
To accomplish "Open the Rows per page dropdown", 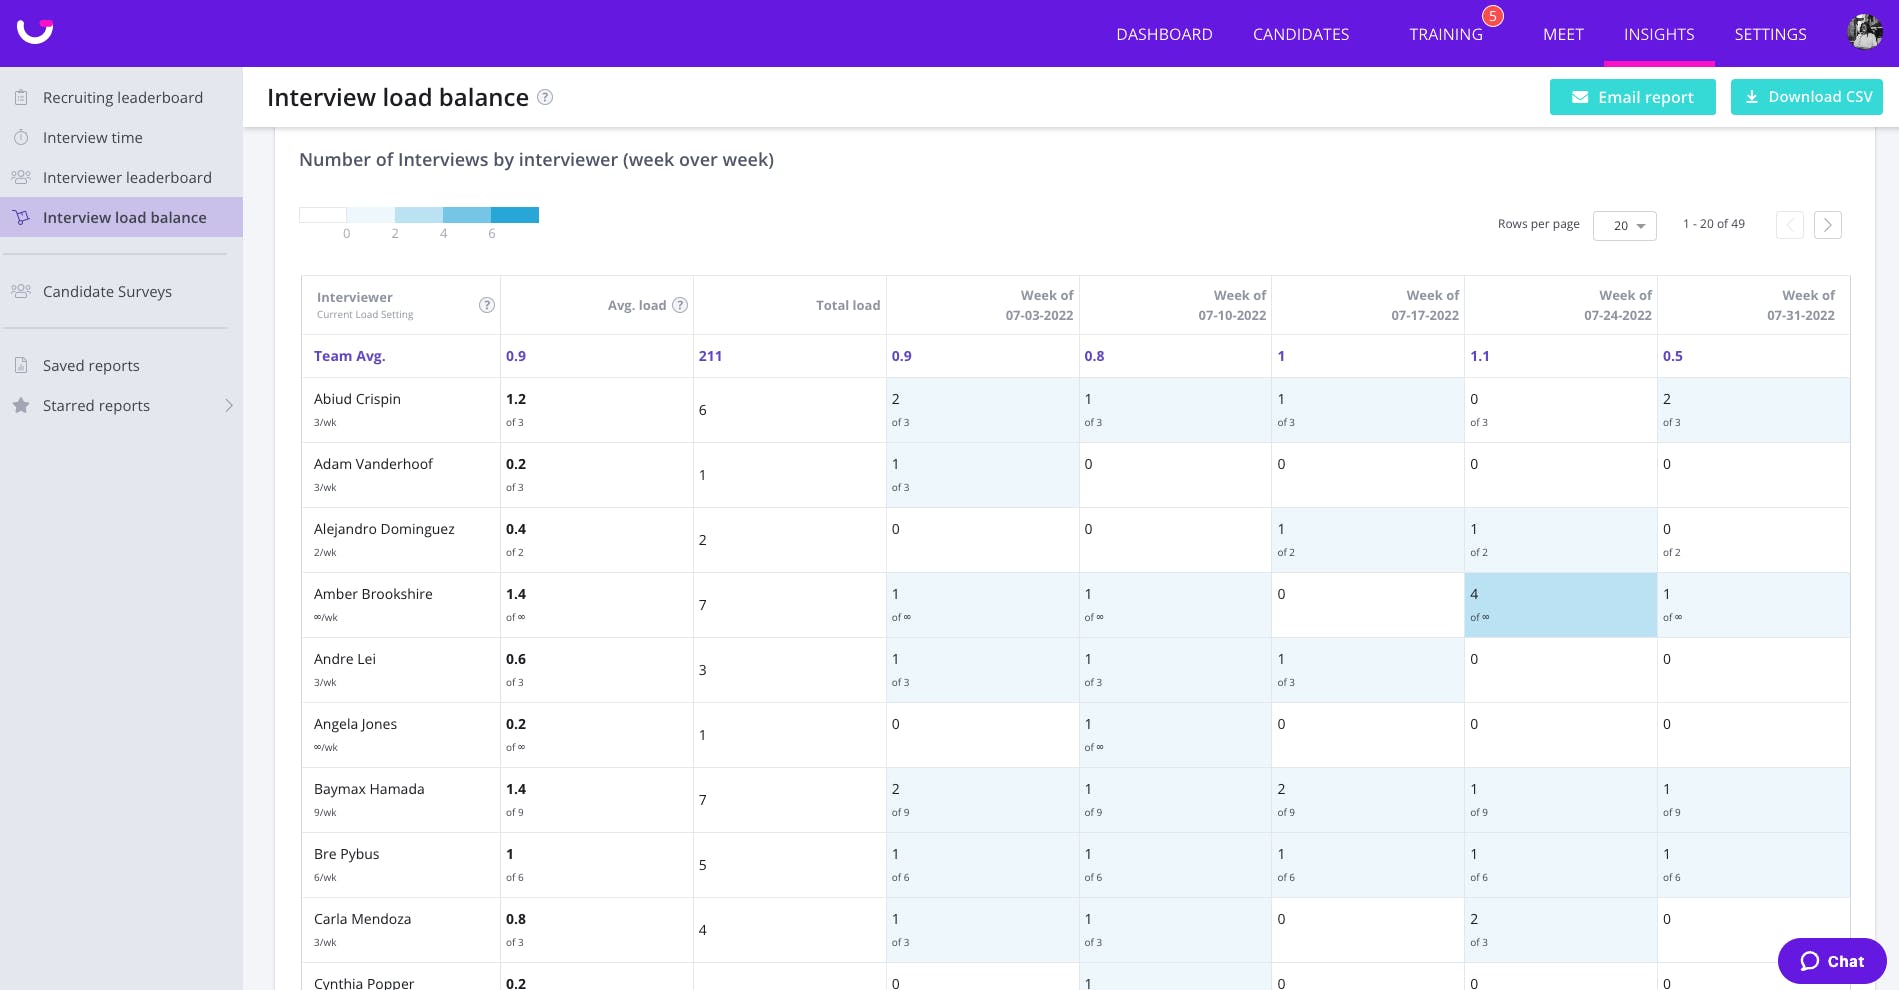I will point(1625,226).
